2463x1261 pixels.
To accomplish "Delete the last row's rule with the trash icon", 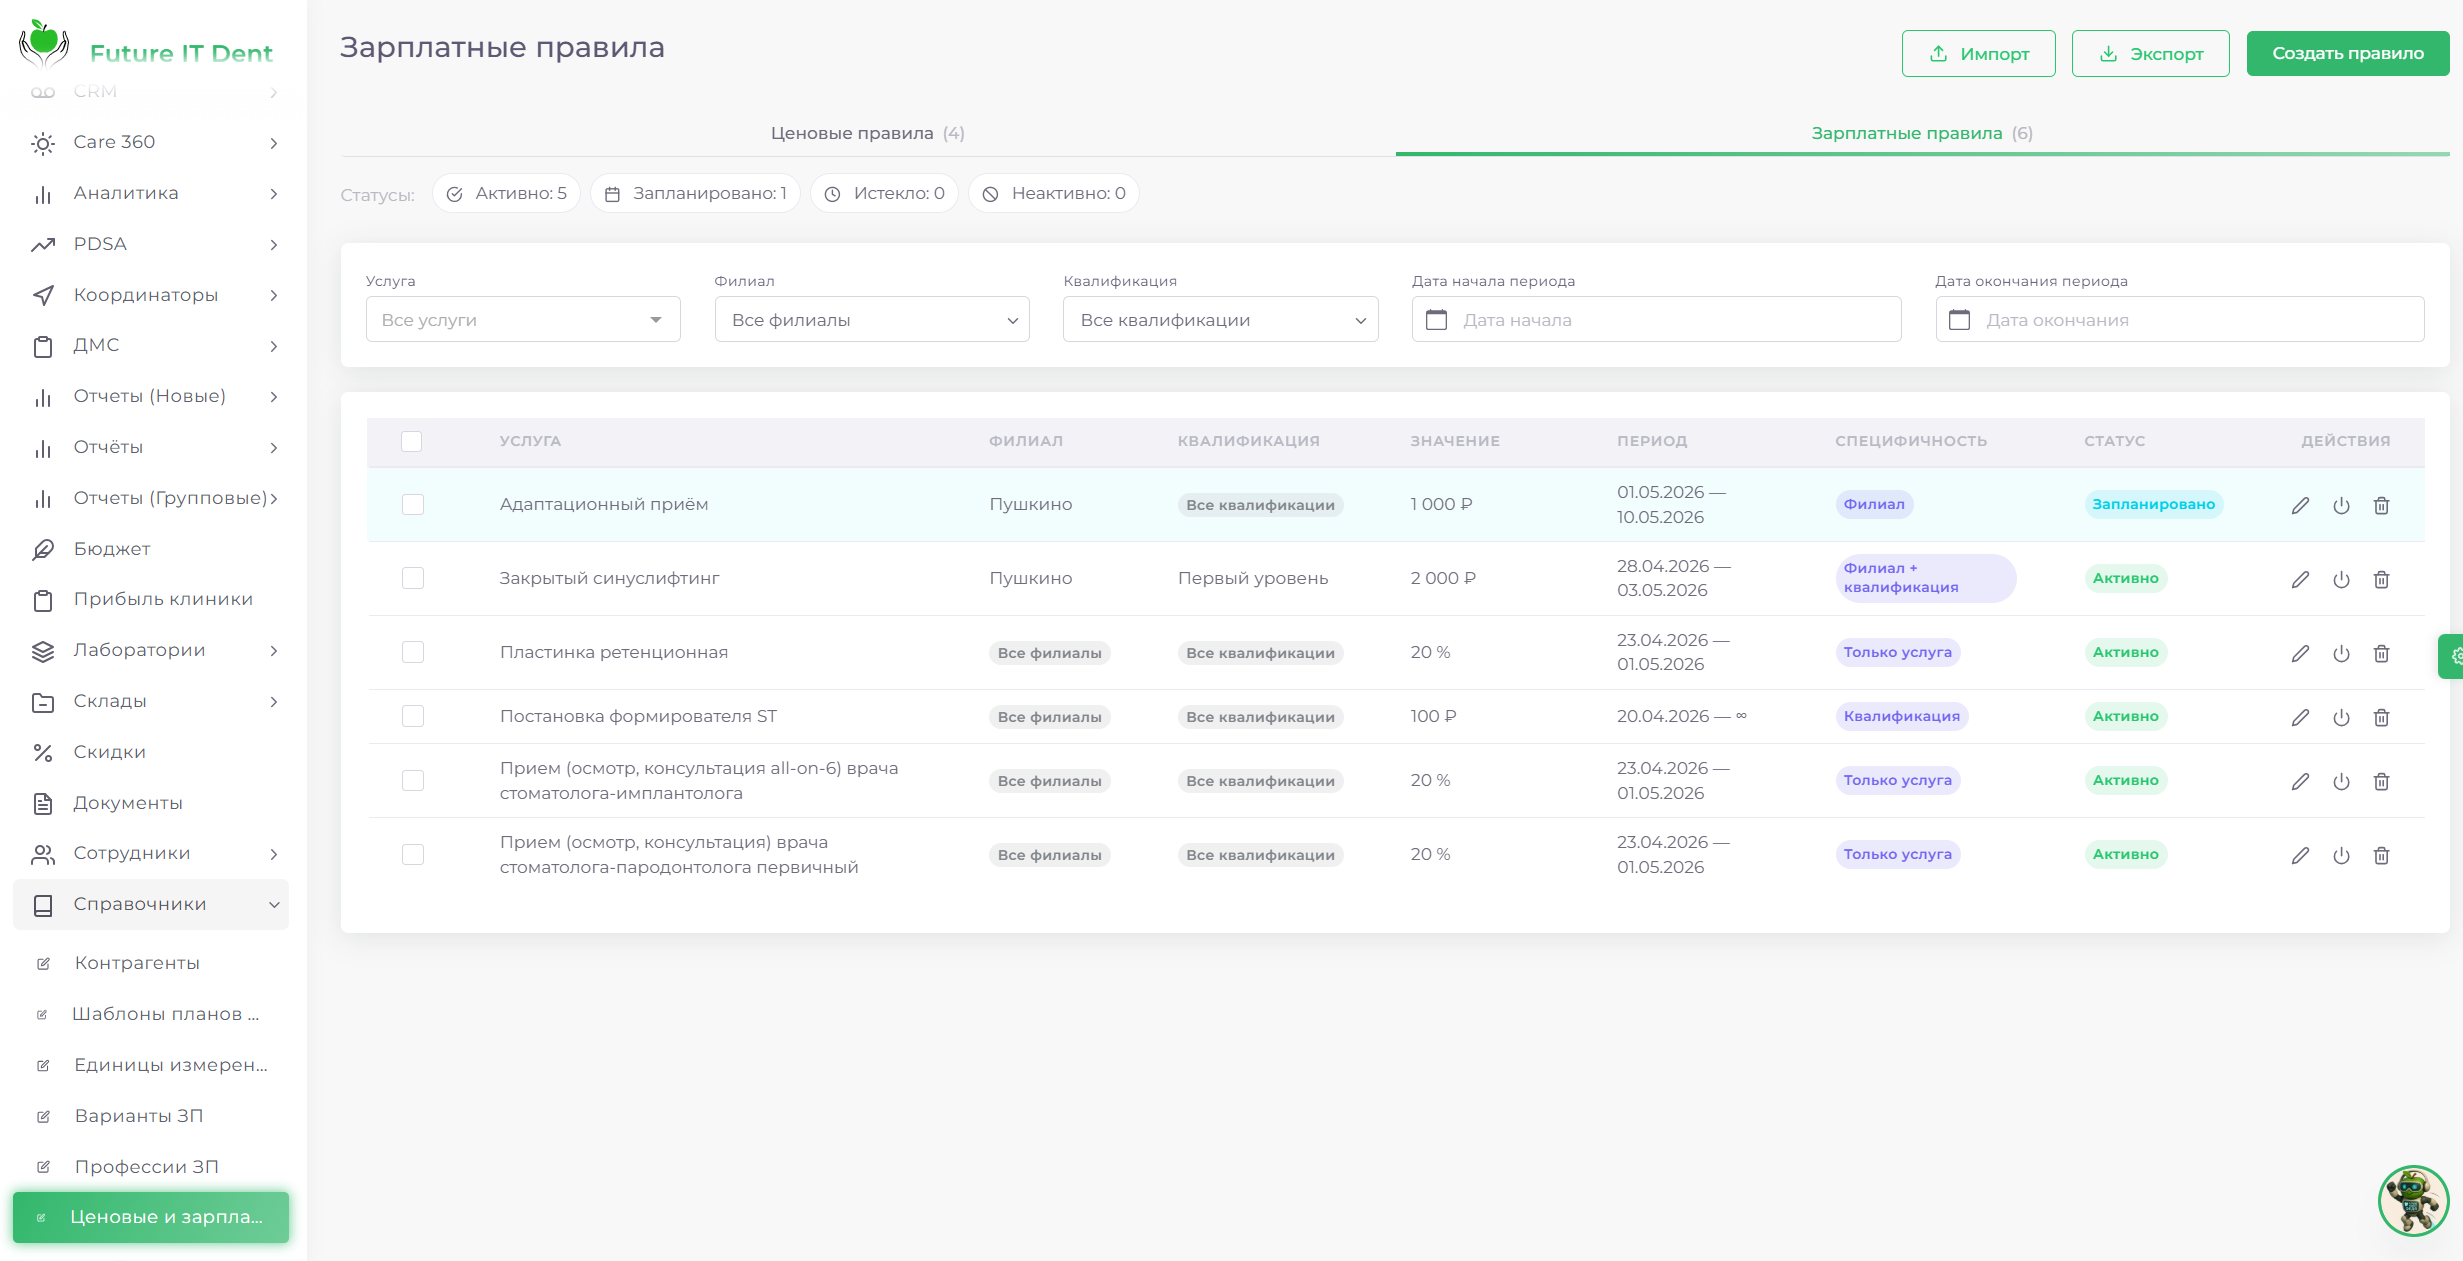I will [2381, 855].
